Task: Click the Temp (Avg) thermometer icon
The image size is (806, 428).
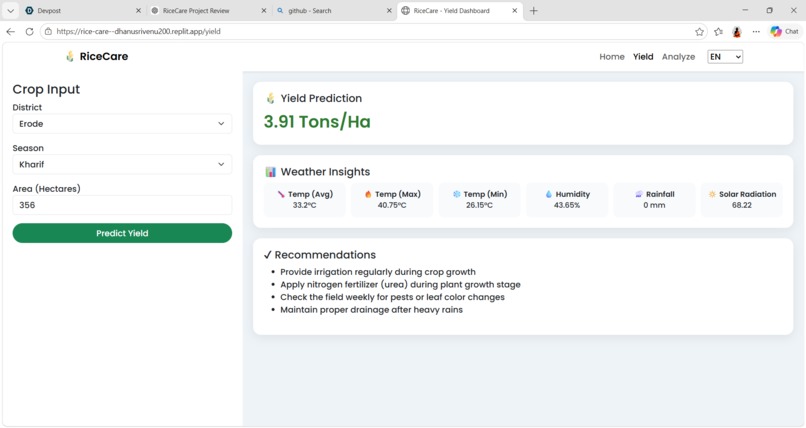Action: 281,194
